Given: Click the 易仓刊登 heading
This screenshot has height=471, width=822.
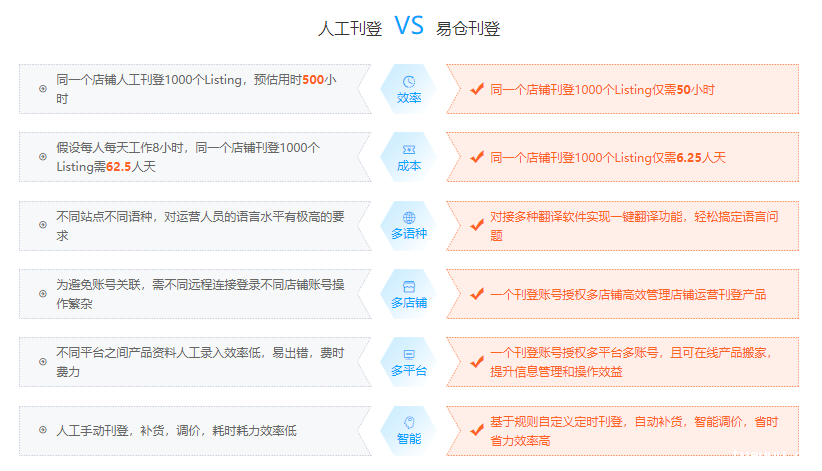Looking at the screenshot, I should [468, 29].
